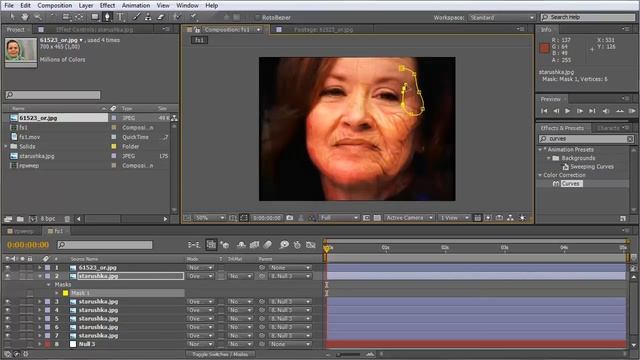The height and width of the screenshot is (360, 640).
Task: Click the toggle transparency grid icon
Action: (377, 218)
